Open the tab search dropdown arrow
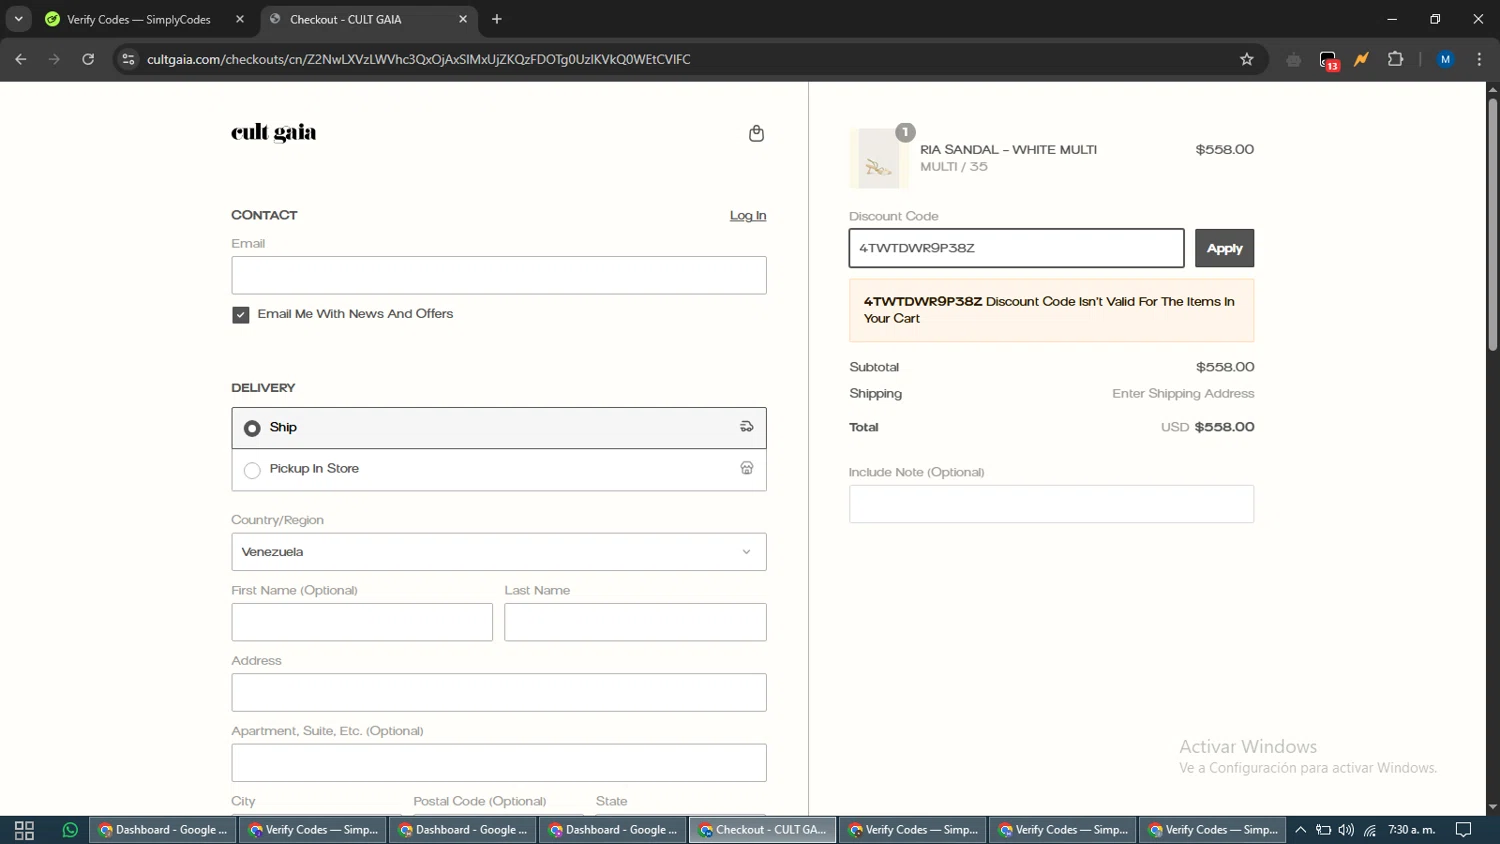Screen dimensions: 1500x844 click(18, 19)
